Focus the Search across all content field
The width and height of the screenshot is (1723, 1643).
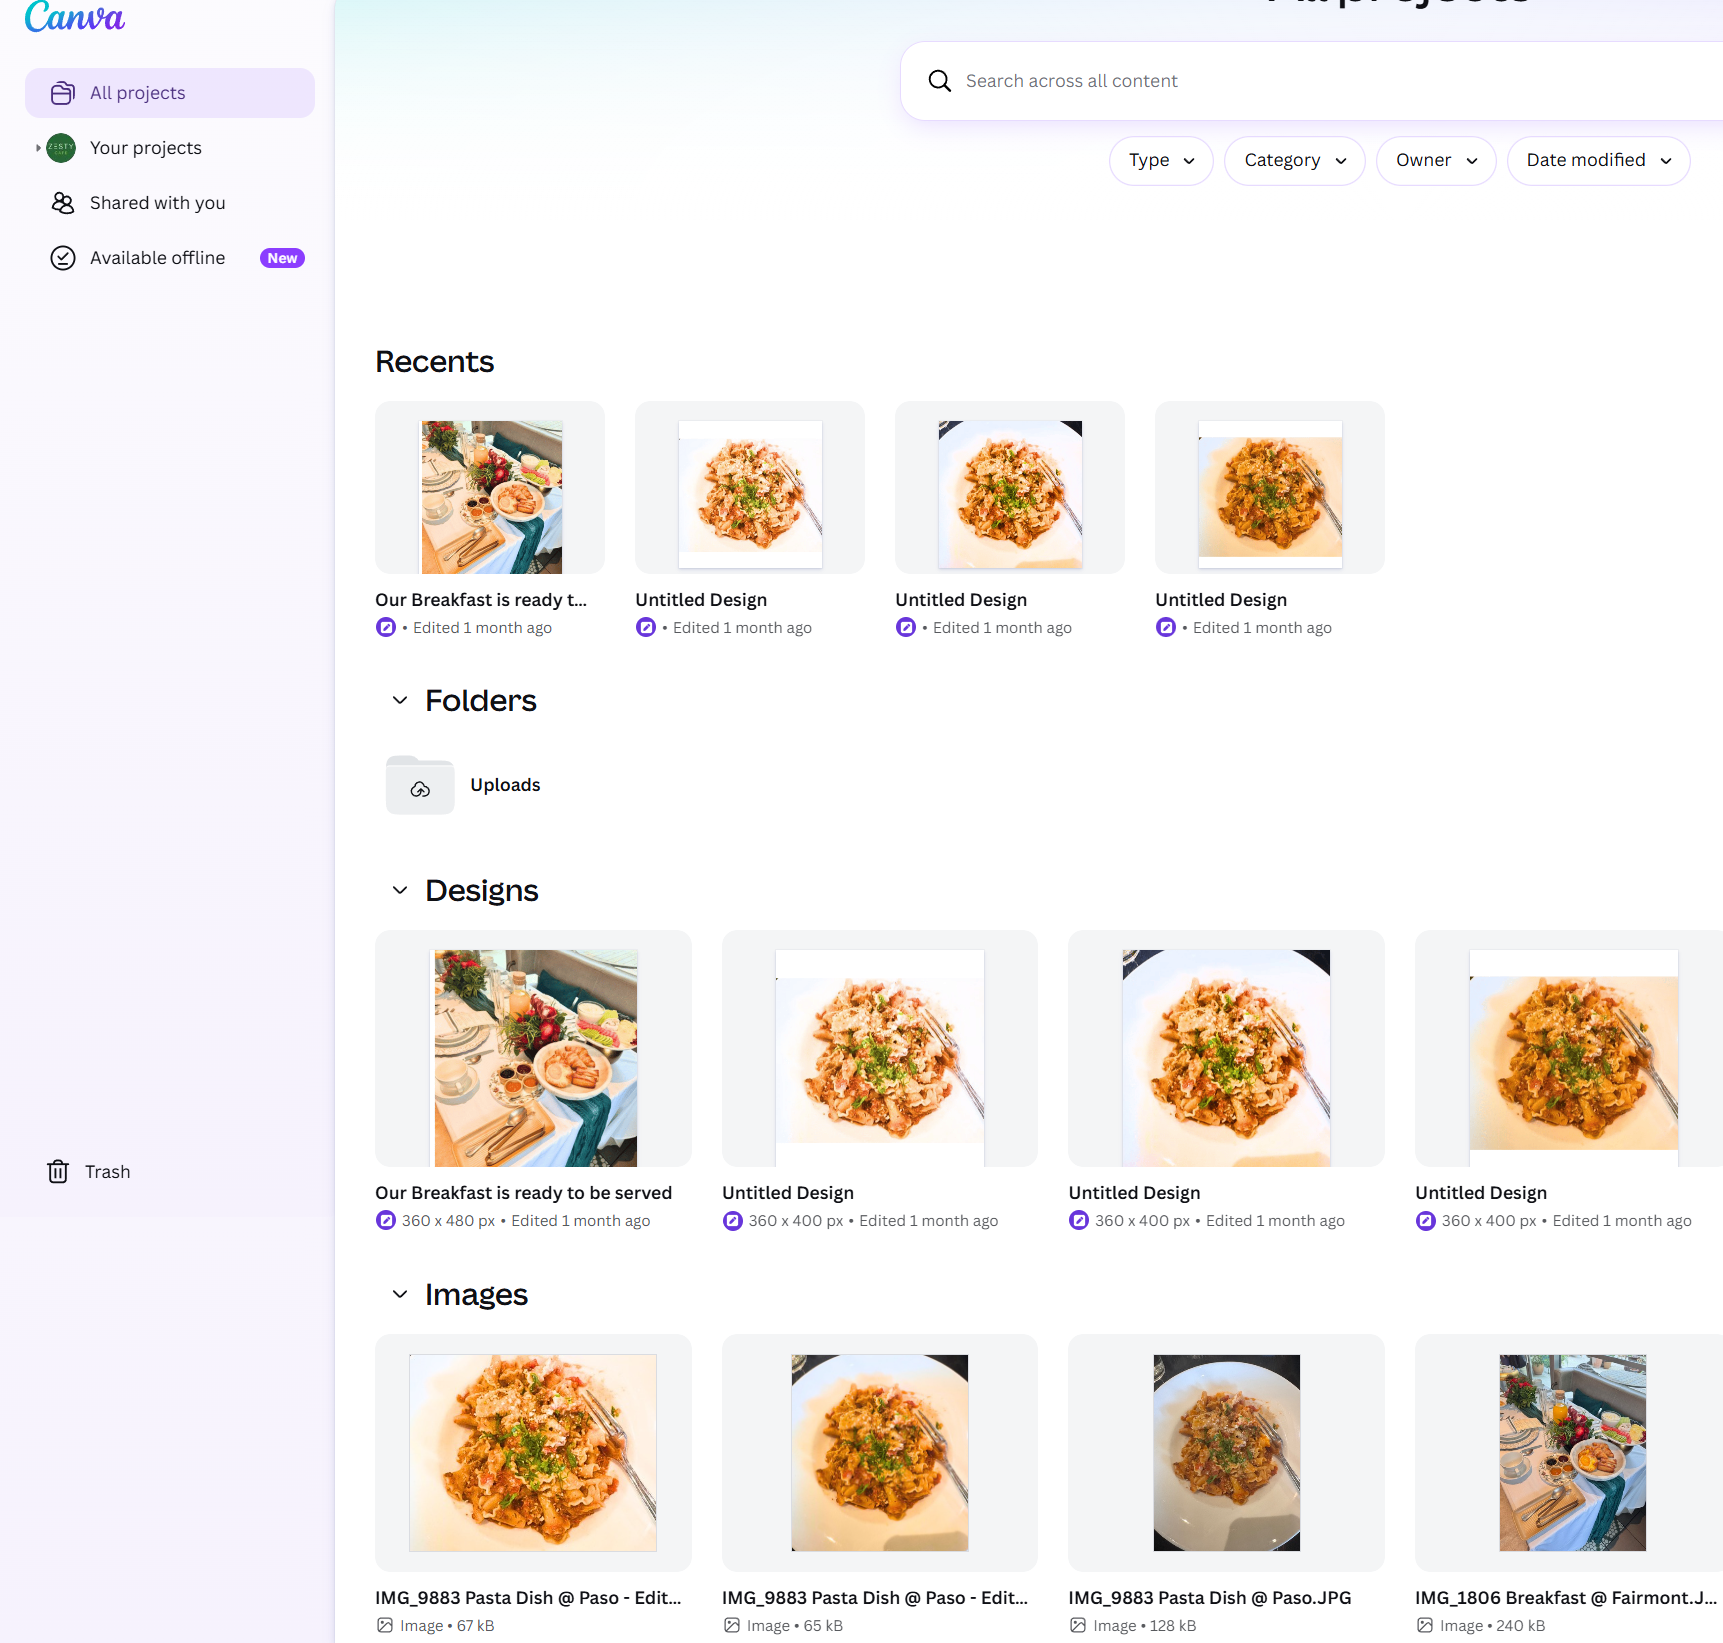(1312, 81)
